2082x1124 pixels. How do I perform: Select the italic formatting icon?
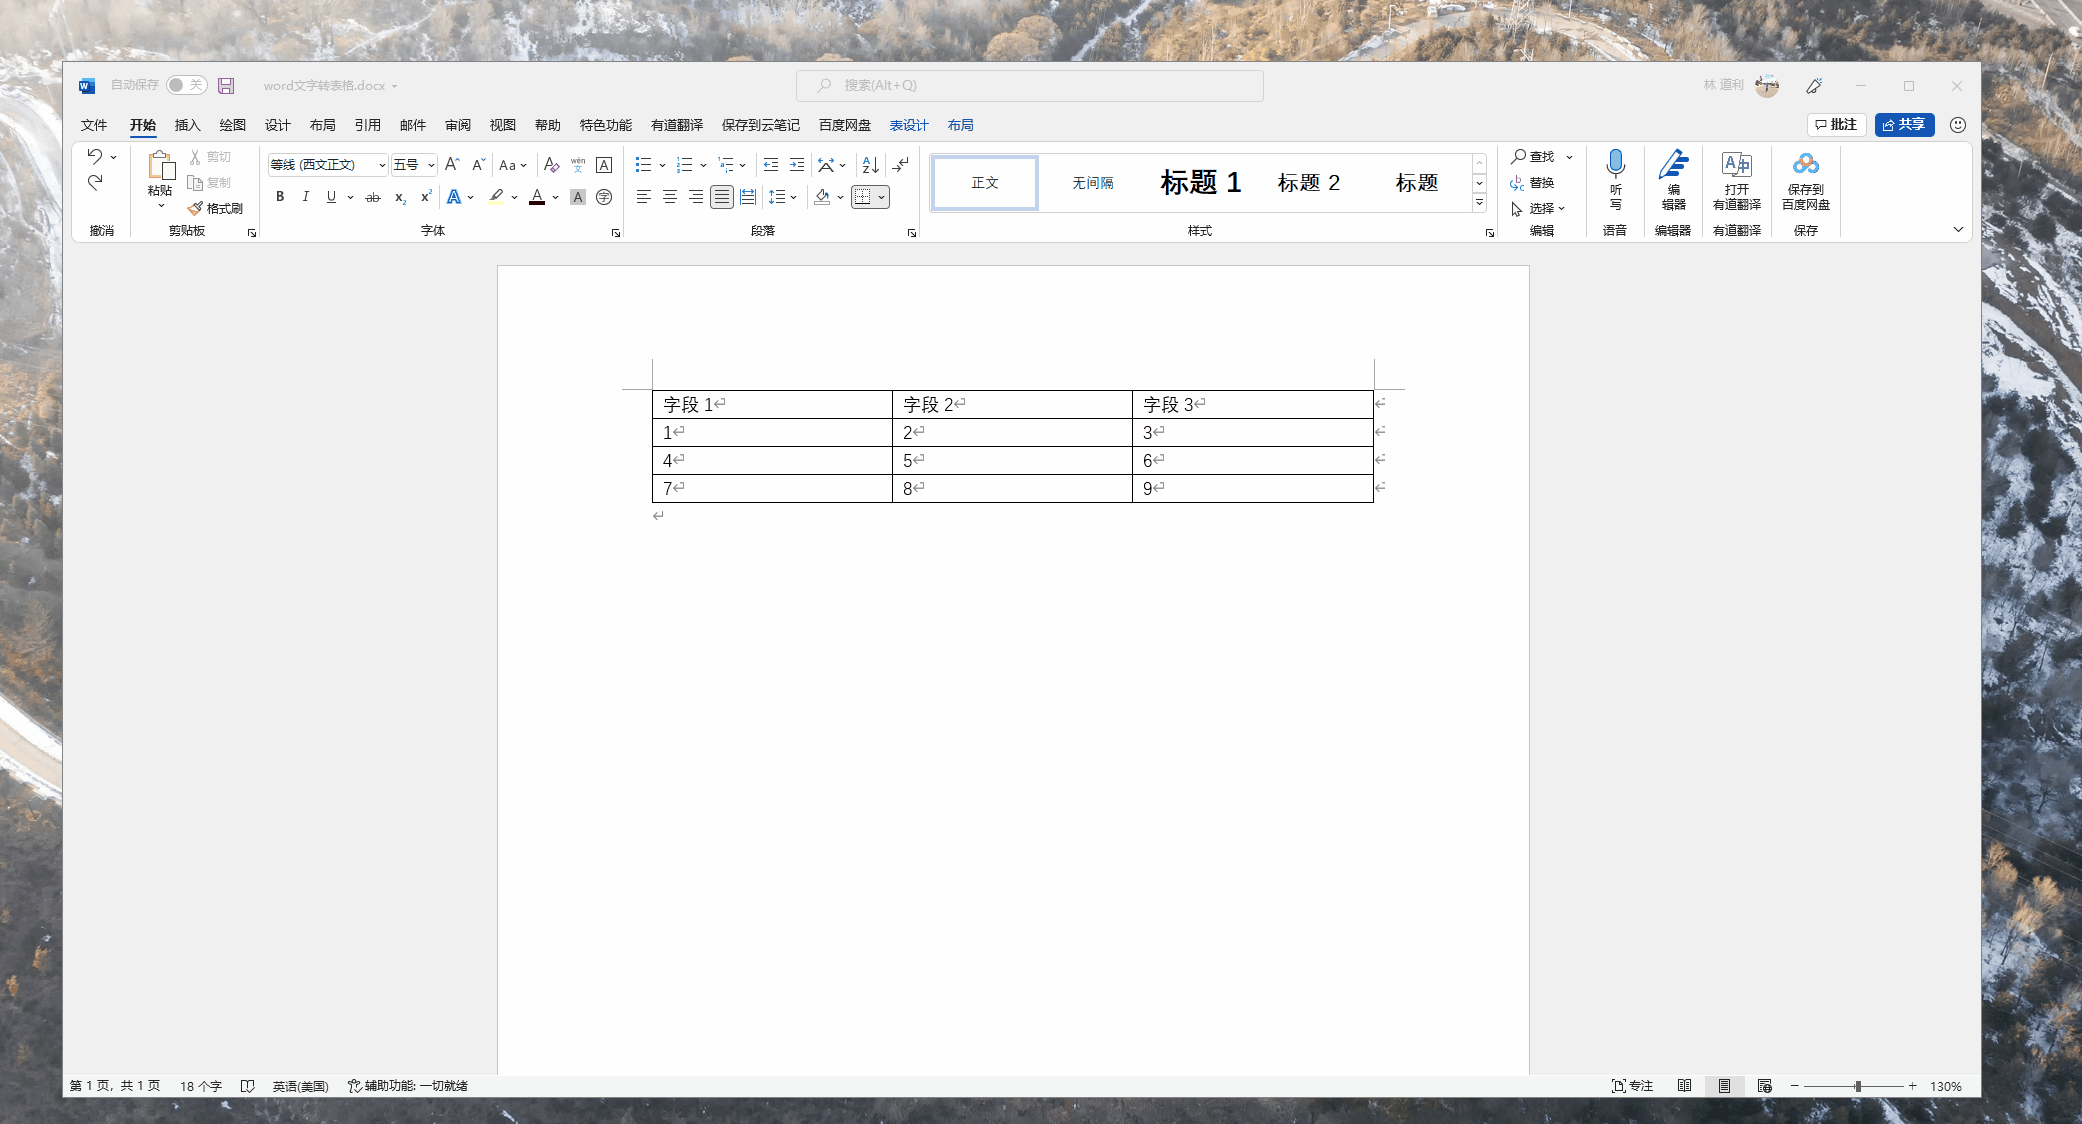306,197
